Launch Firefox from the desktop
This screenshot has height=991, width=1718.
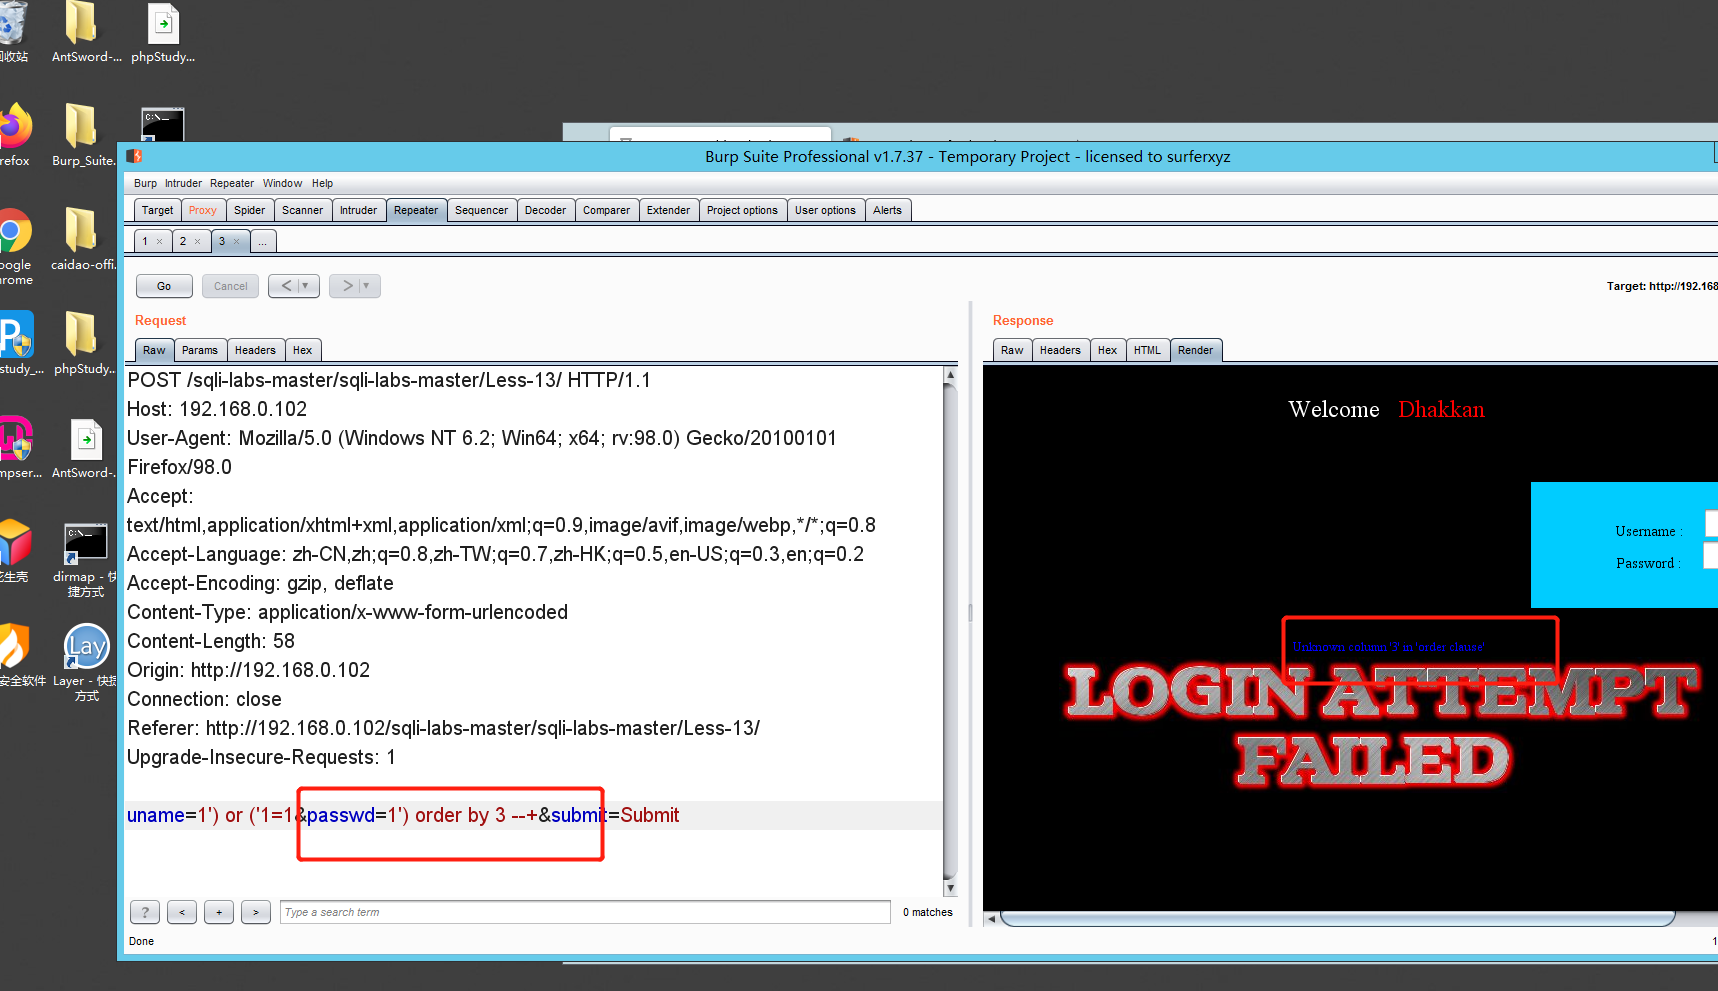click(14, 135)
